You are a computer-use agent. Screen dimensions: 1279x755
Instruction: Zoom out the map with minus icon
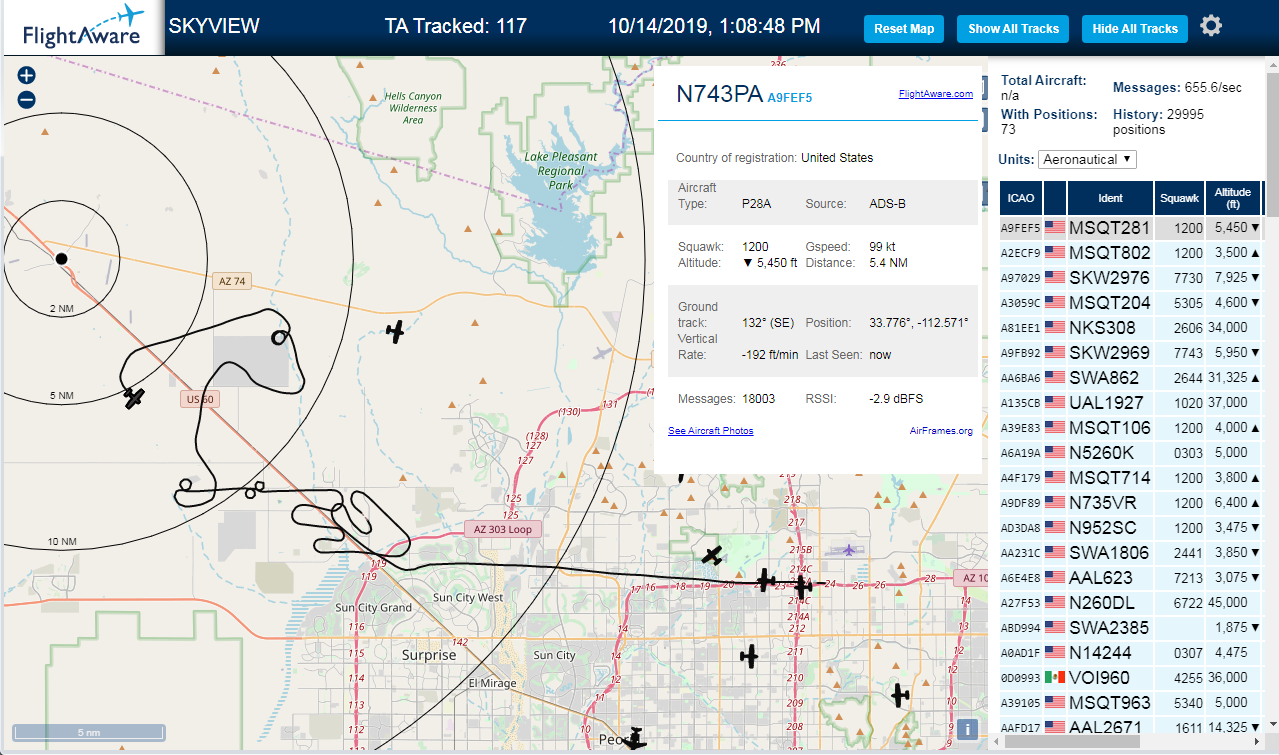27,99
